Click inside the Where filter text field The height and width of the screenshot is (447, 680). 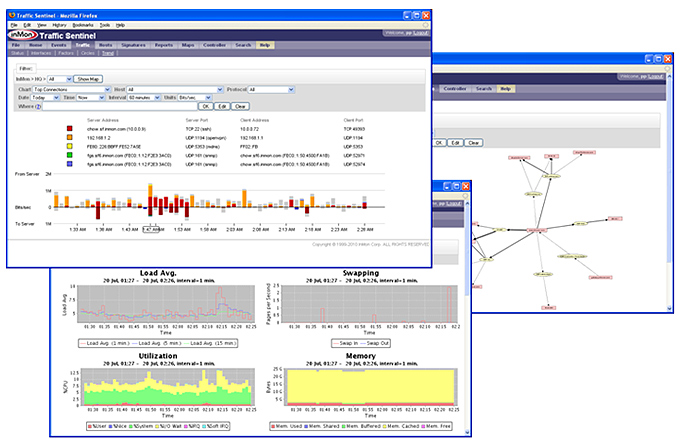pos(119,106)
